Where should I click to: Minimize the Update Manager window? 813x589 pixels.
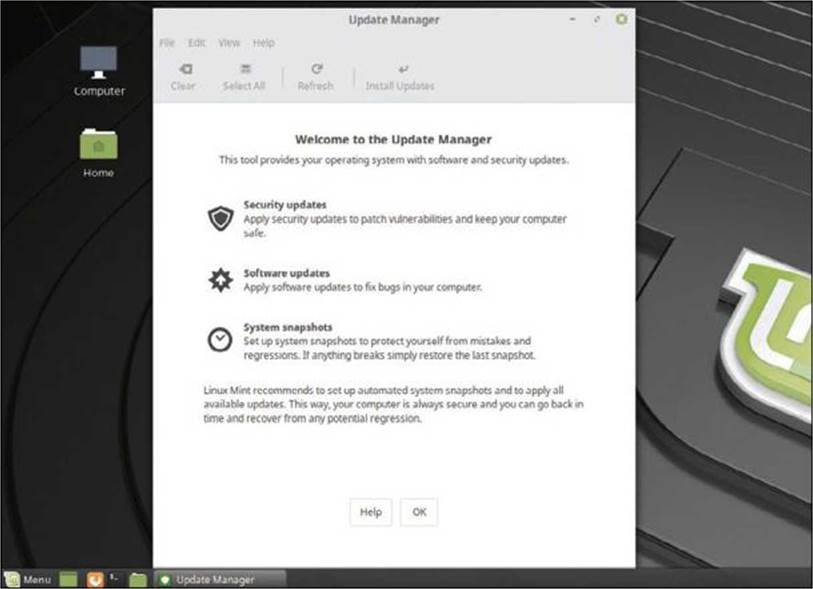[572, 19]
